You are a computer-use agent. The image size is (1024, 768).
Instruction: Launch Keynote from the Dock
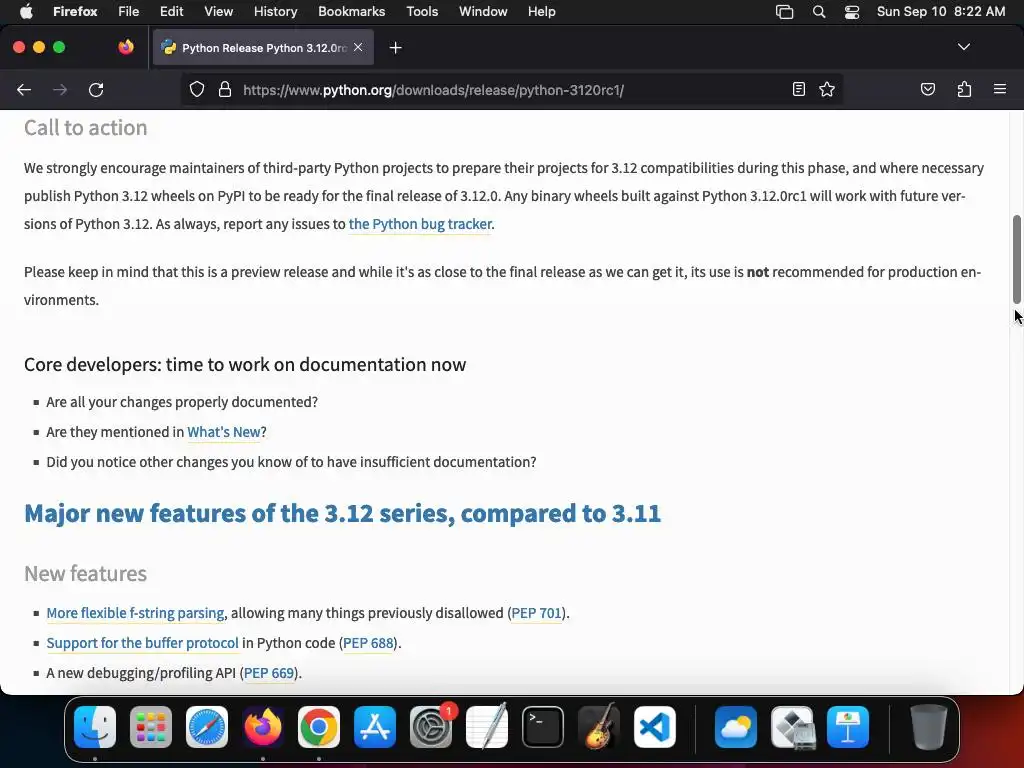coord(848,727)
